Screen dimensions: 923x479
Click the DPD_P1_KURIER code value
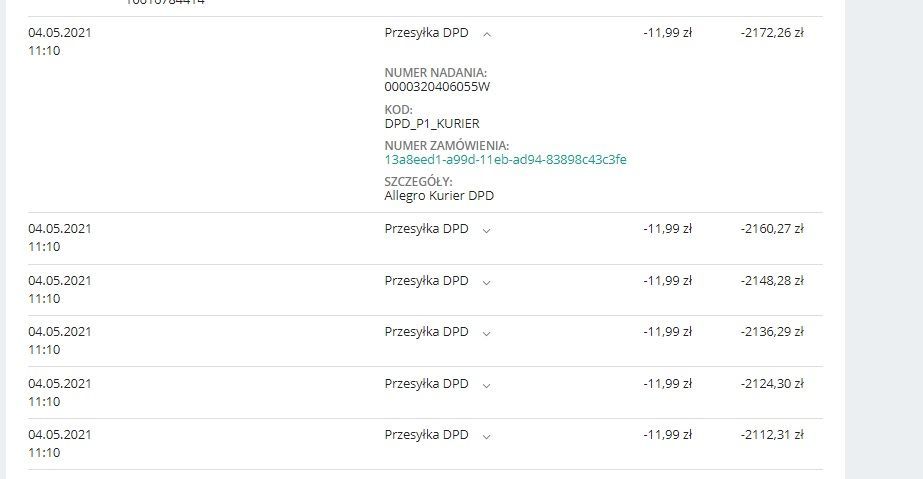(432, 124)
